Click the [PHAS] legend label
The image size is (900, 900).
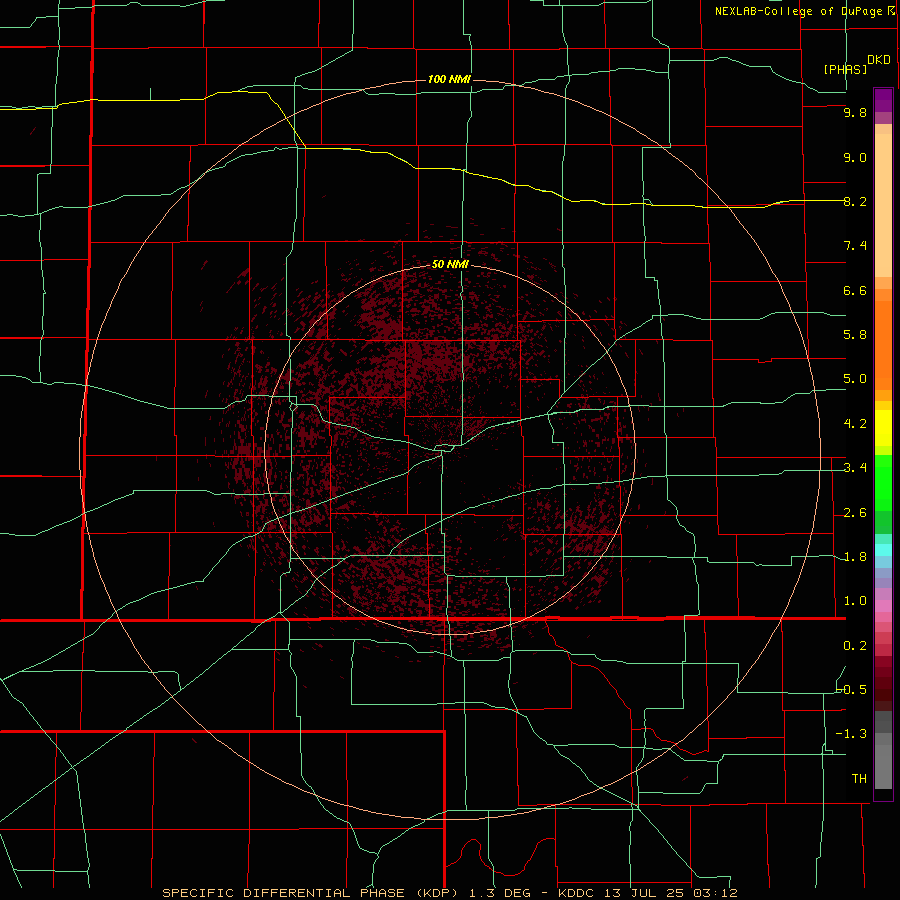(x=845, y=69)
